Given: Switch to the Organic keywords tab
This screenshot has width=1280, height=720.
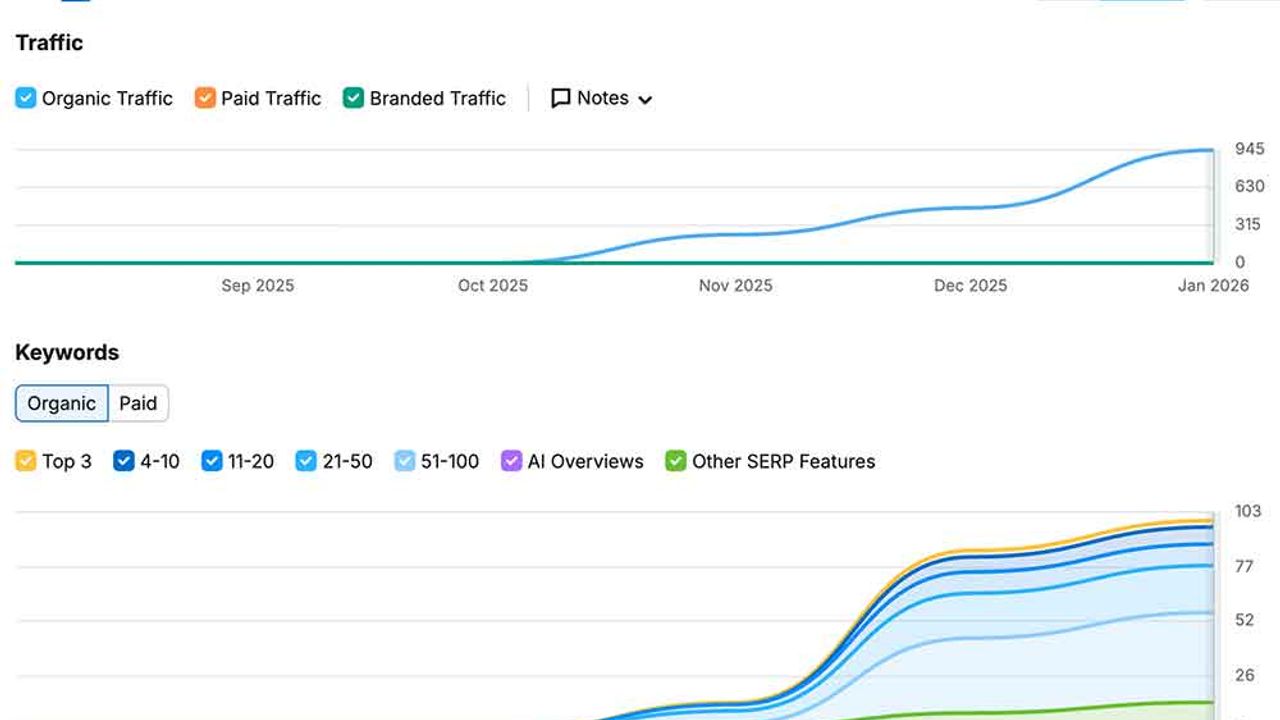Looking at the screenshot, I should 62,403.
